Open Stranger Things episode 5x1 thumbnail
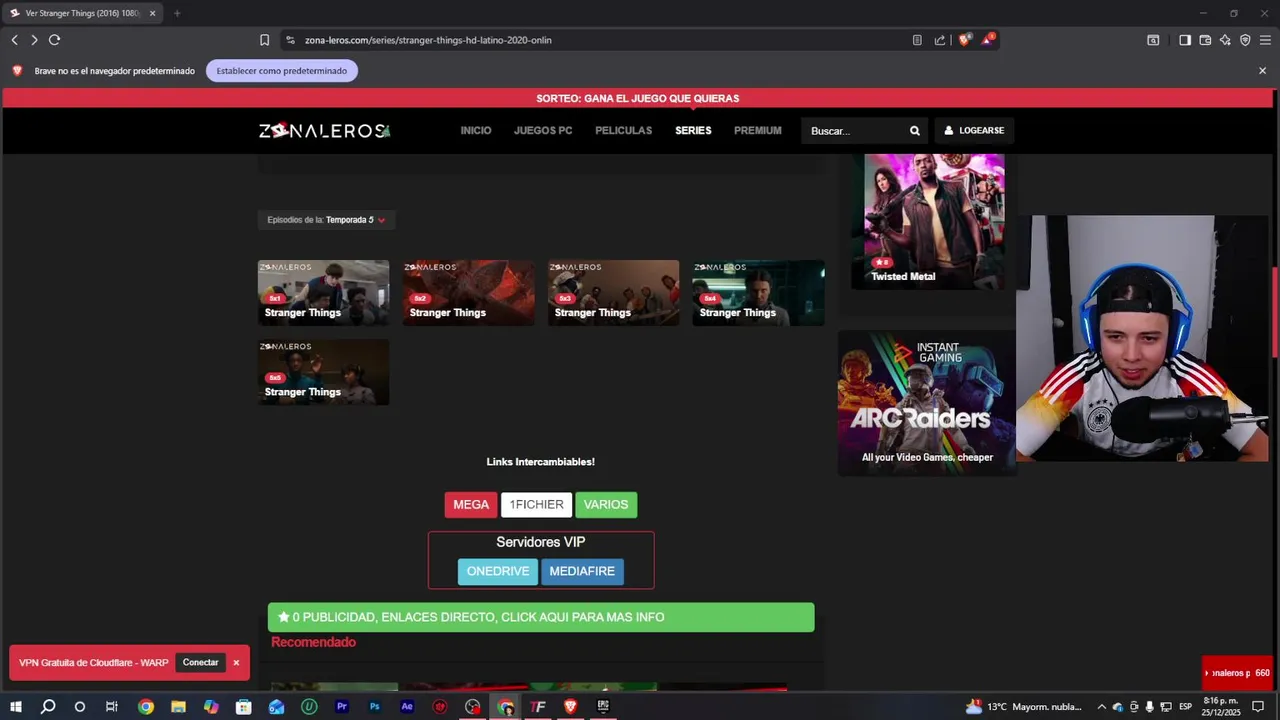Screen dimensions: 1280x720 323,293
